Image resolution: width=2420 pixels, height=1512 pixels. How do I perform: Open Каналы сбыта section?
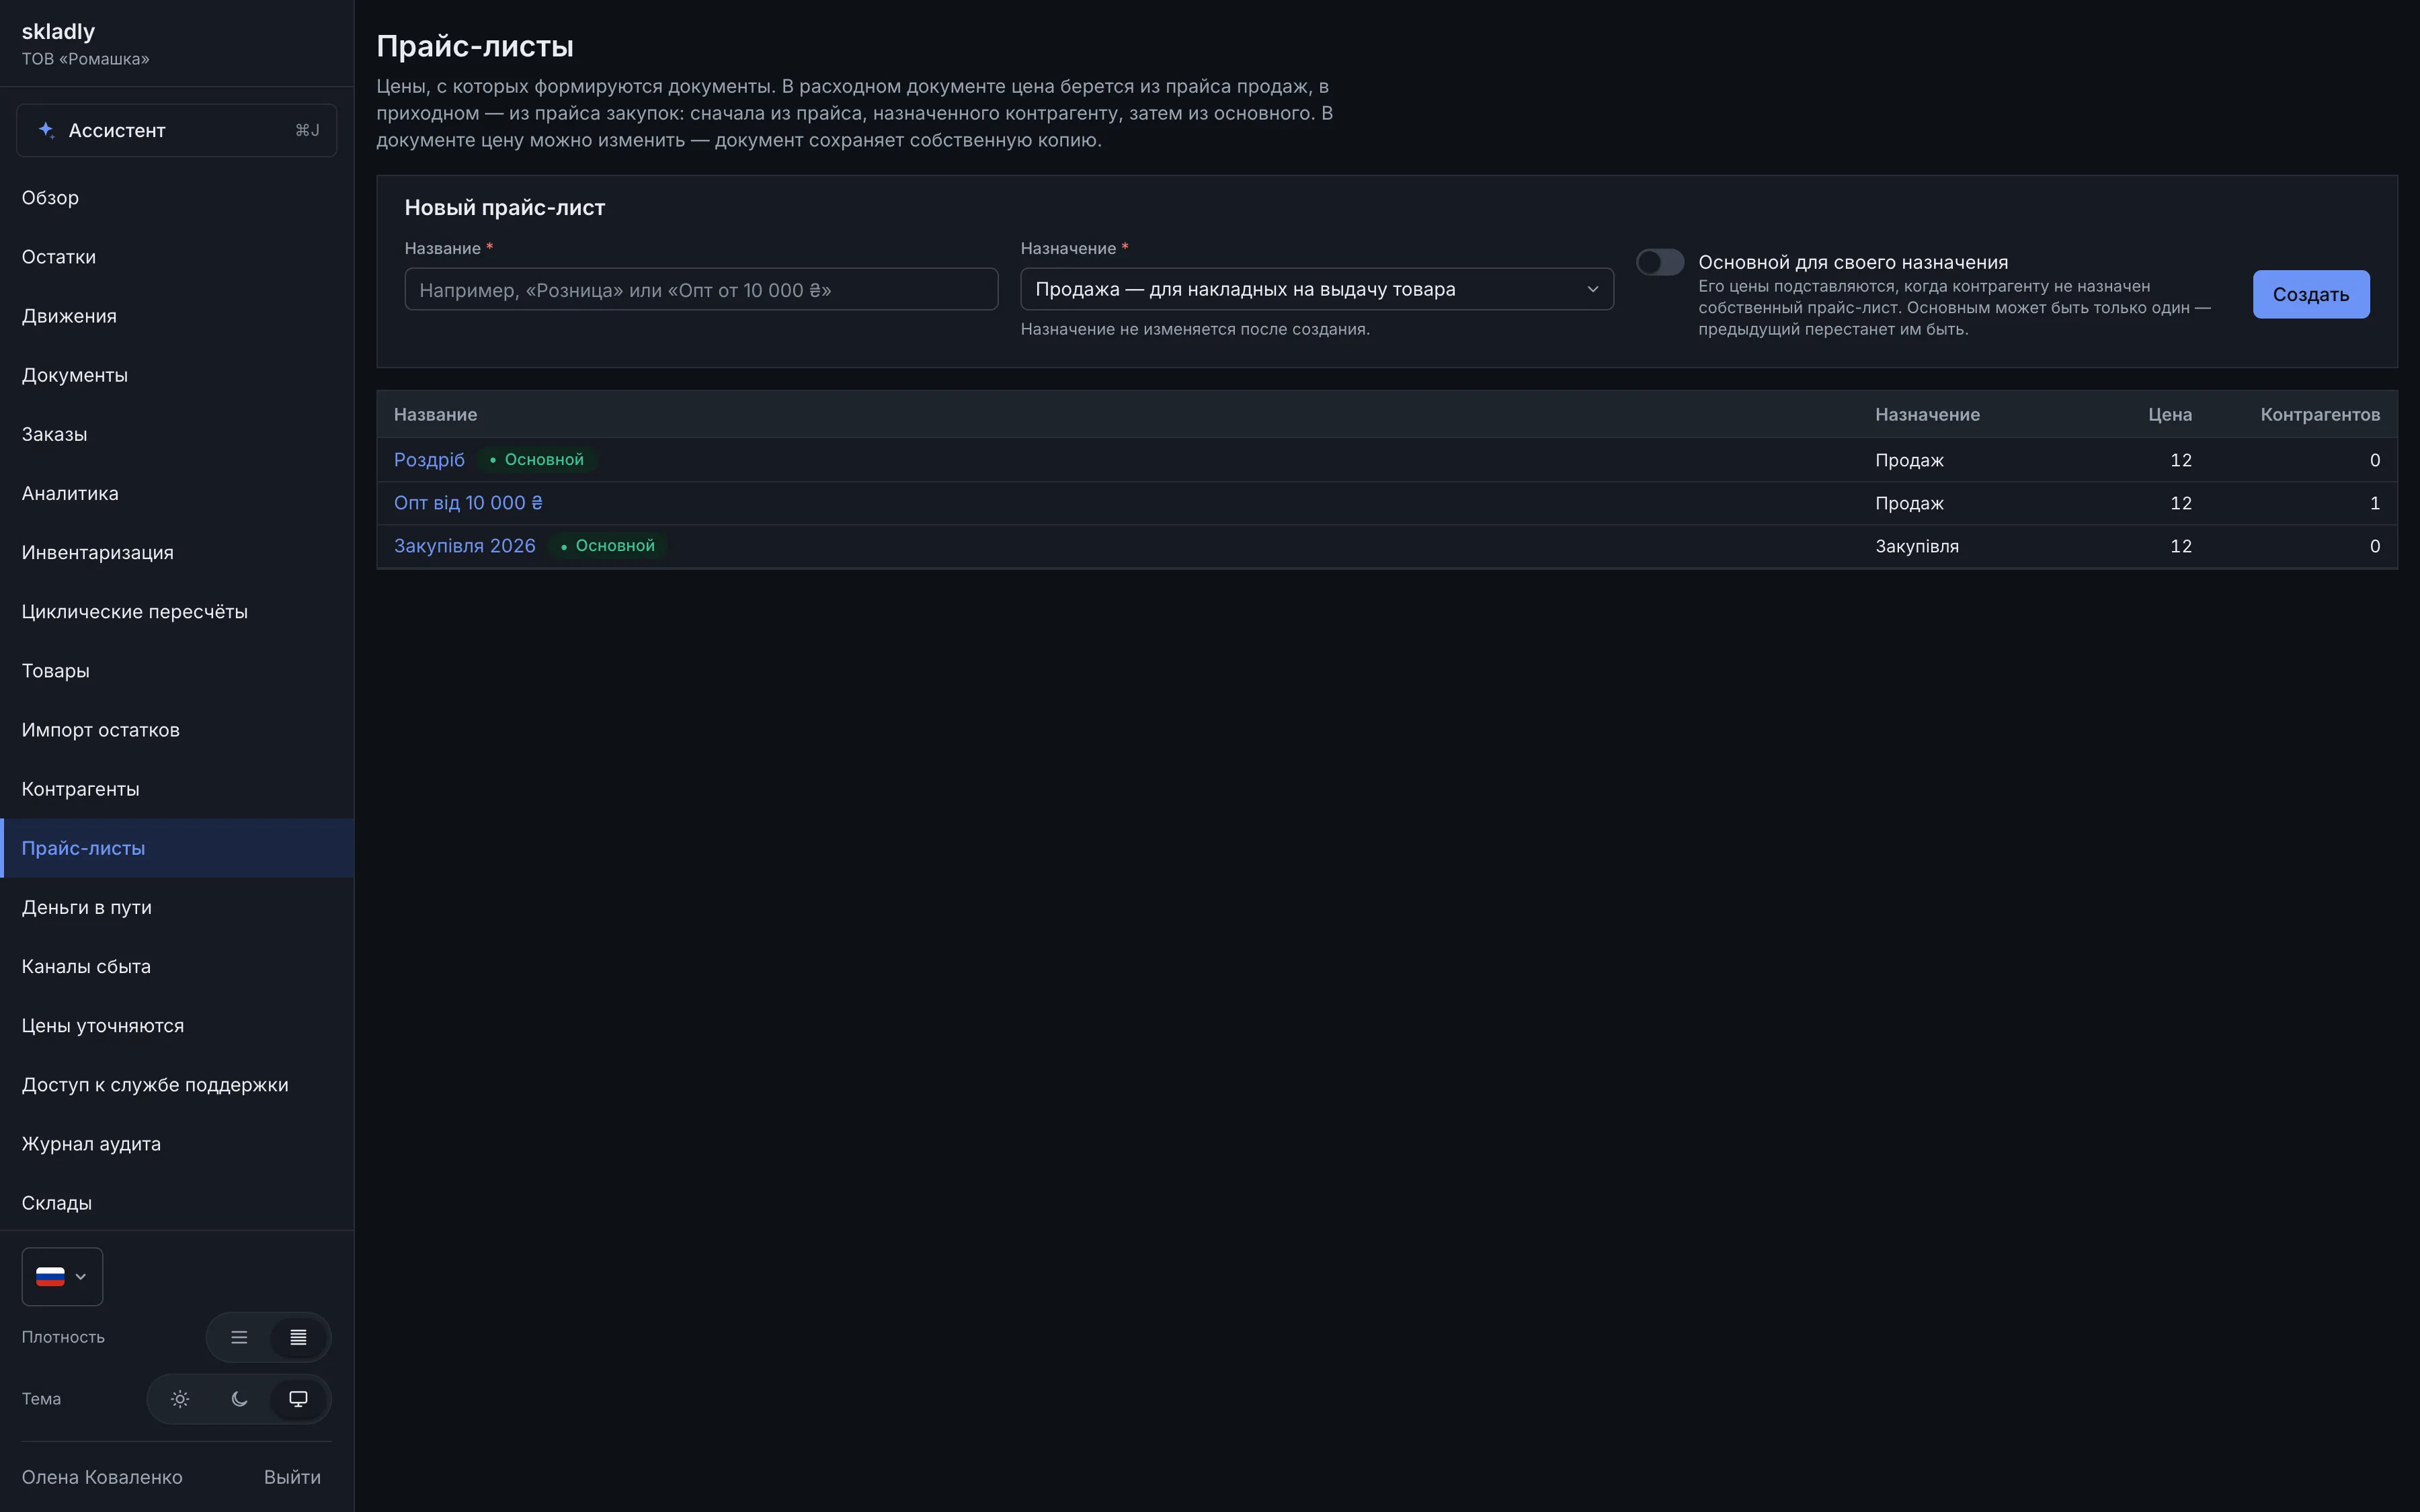(177, 966)
